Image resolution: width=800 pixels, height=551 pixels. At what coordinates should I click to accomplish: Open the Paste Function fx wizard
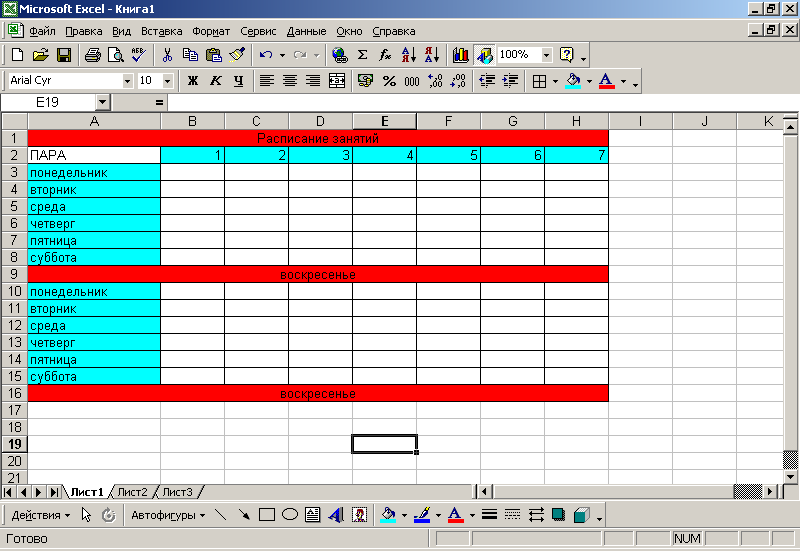tap(385, 55)
